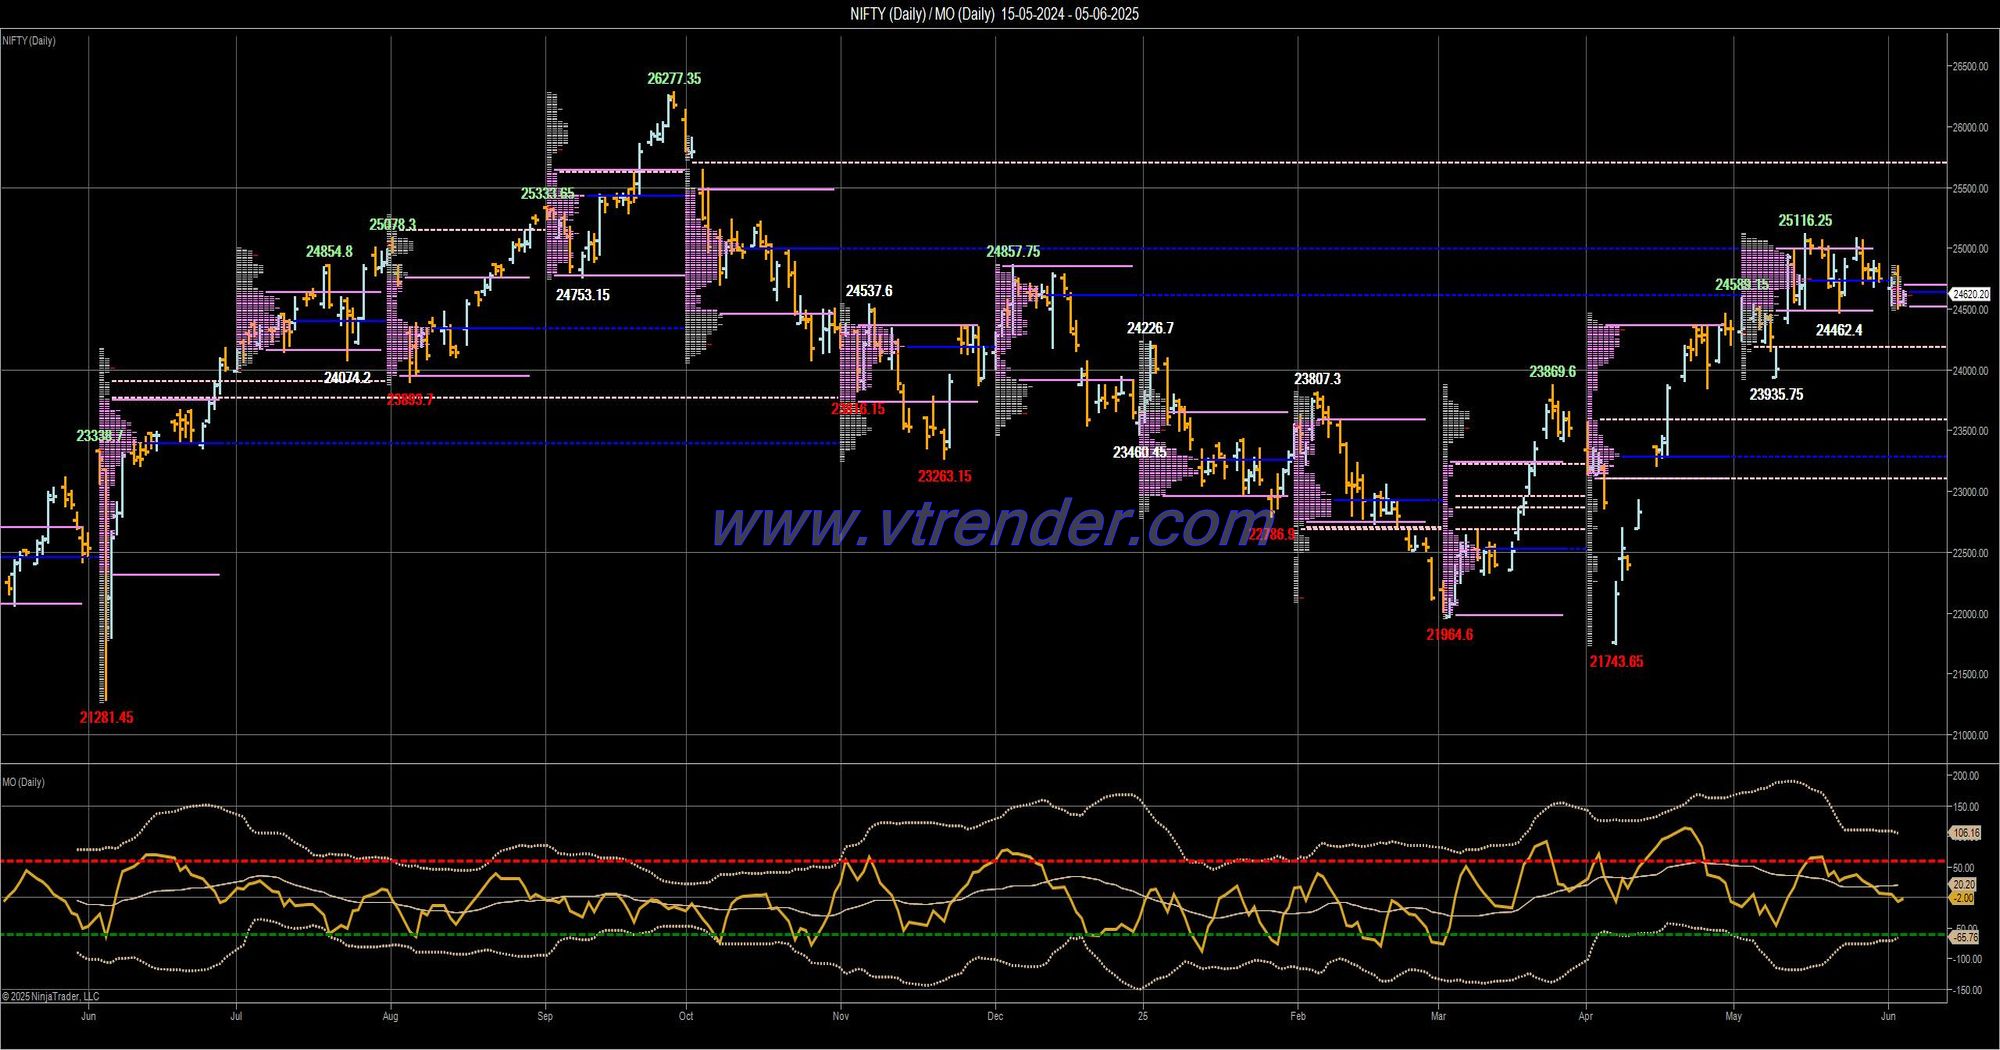Click the 24000.00 price axis label
2000x1050 pixels.
pos(1970,371)
